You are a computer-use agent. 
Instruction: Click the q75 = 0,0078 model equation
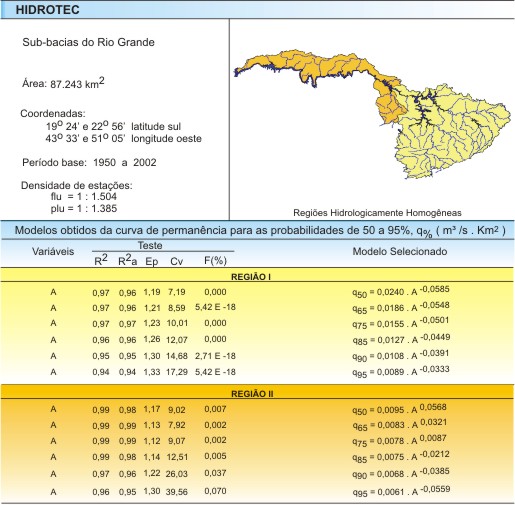(x=399, y=440)
